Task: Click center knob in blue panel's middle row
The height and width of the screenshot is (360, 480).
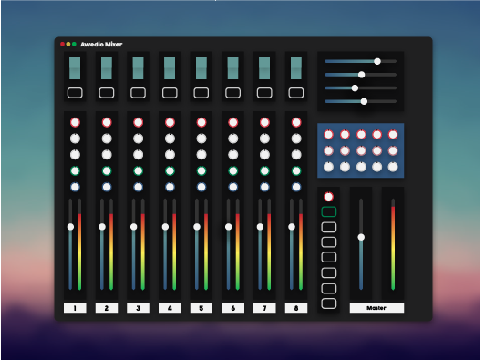Action: pyautogui.click(x=361, y=151)
